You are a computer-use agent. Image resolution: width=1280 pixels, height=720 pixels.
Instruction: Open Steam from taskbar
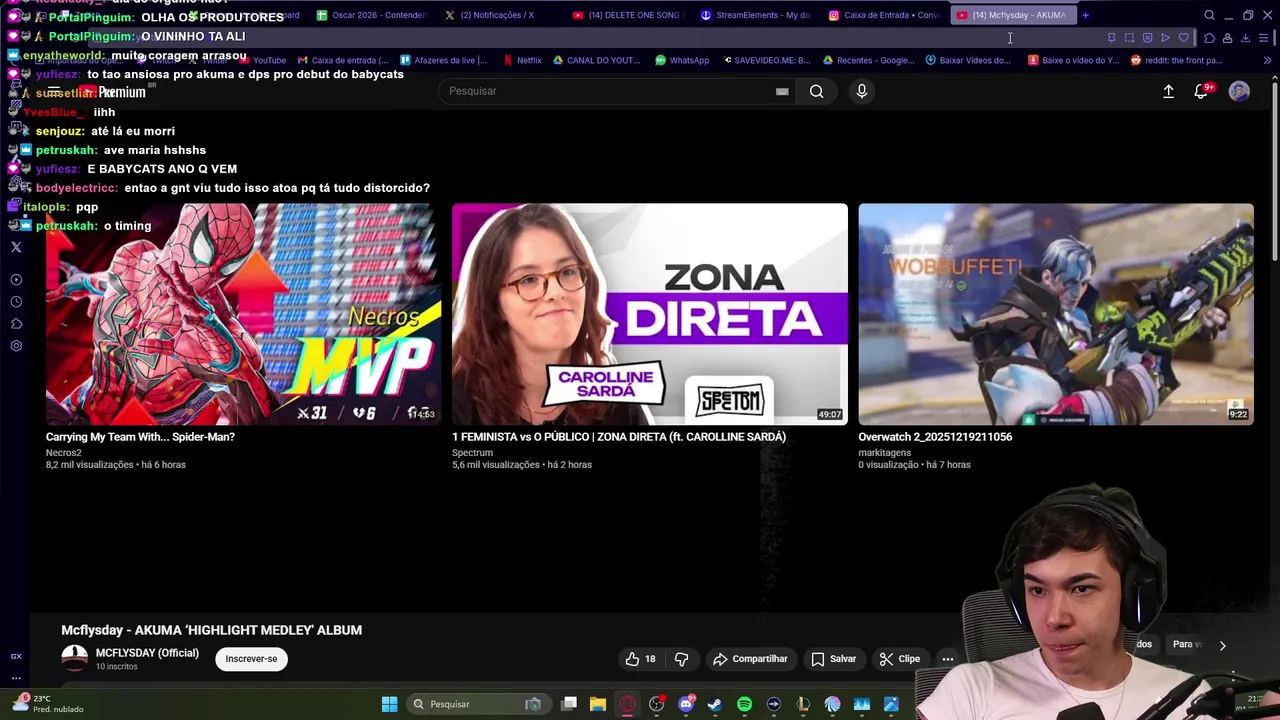[715, 704]
